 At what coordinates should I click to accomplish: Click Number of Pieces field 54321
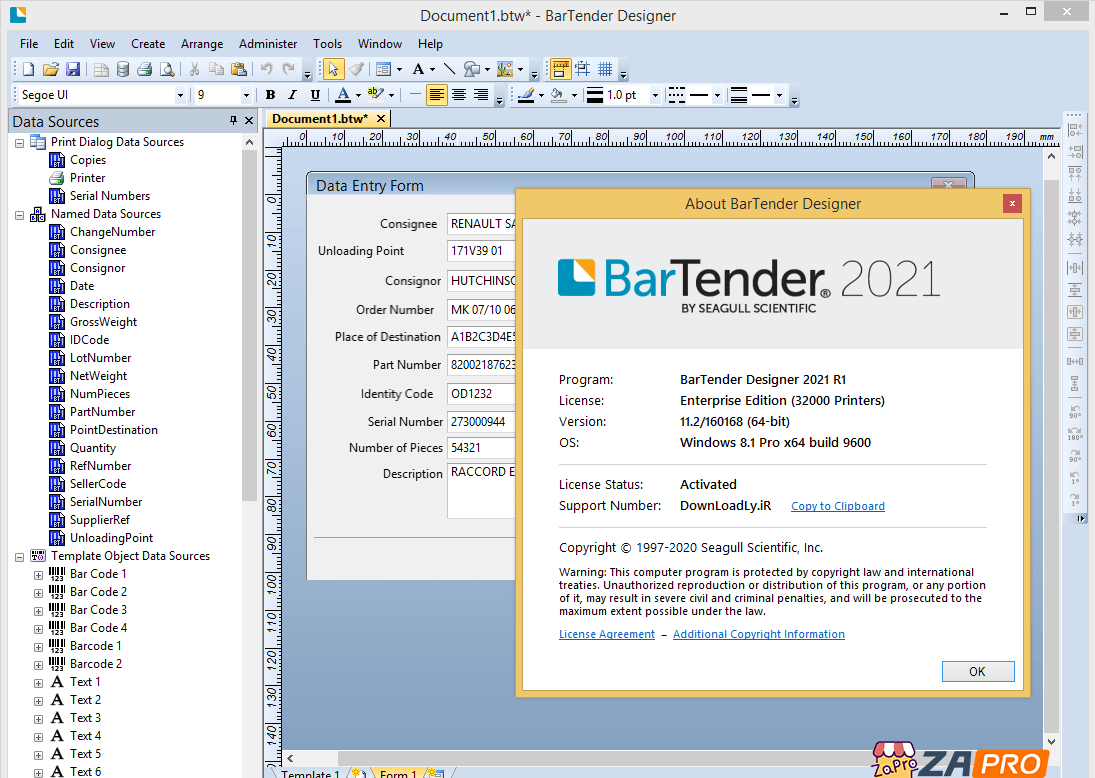click(x=481, y=448)
